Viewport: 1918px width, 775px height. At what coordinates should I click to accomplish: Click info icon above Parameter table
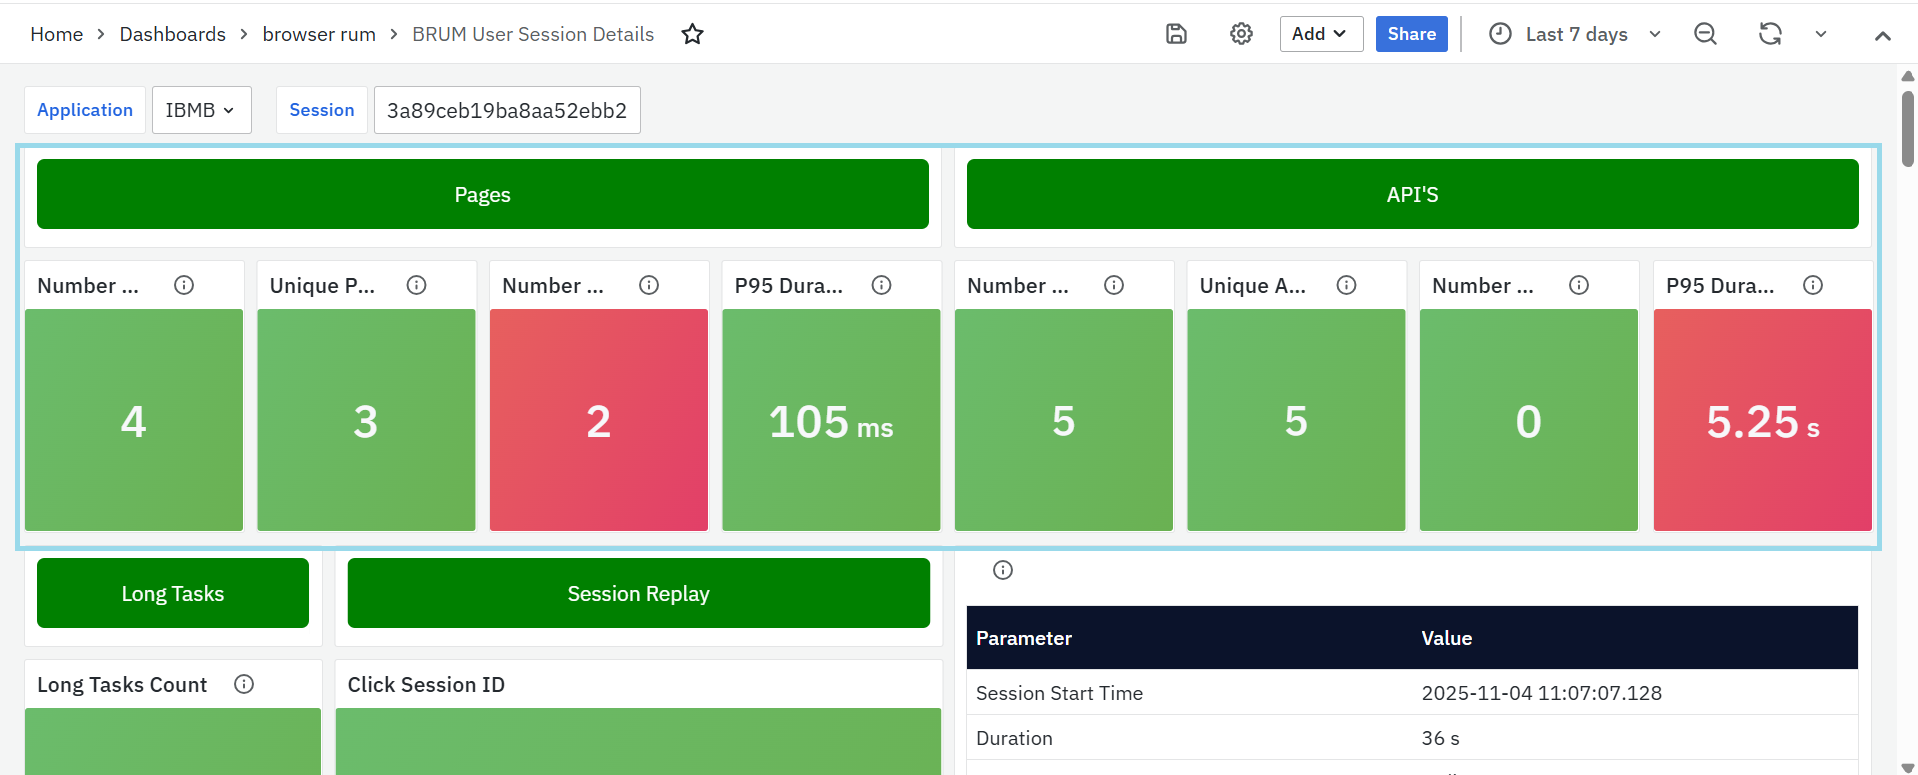tap(1003, 570)
